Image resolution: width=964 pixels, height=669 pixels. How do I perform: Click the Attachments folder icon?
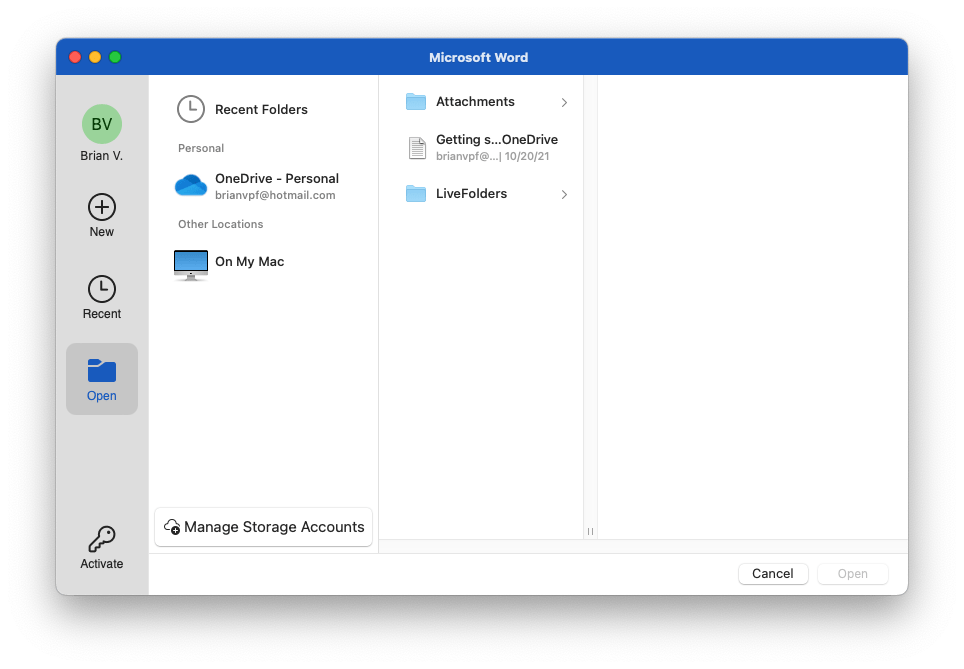[416, 101]
